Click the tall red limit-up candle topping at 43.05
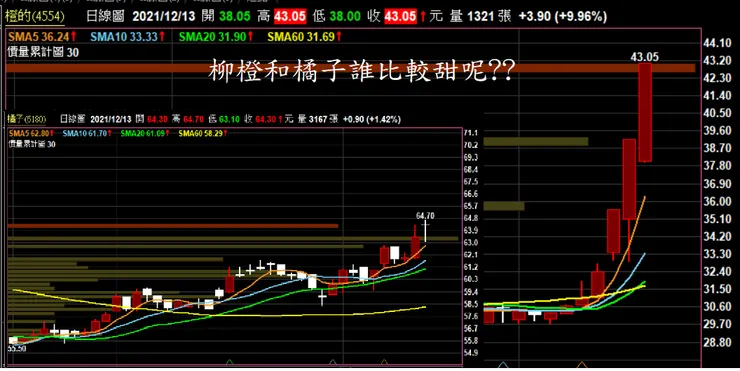The height and width of the screenshot is (371, 740). coord(645,112)
